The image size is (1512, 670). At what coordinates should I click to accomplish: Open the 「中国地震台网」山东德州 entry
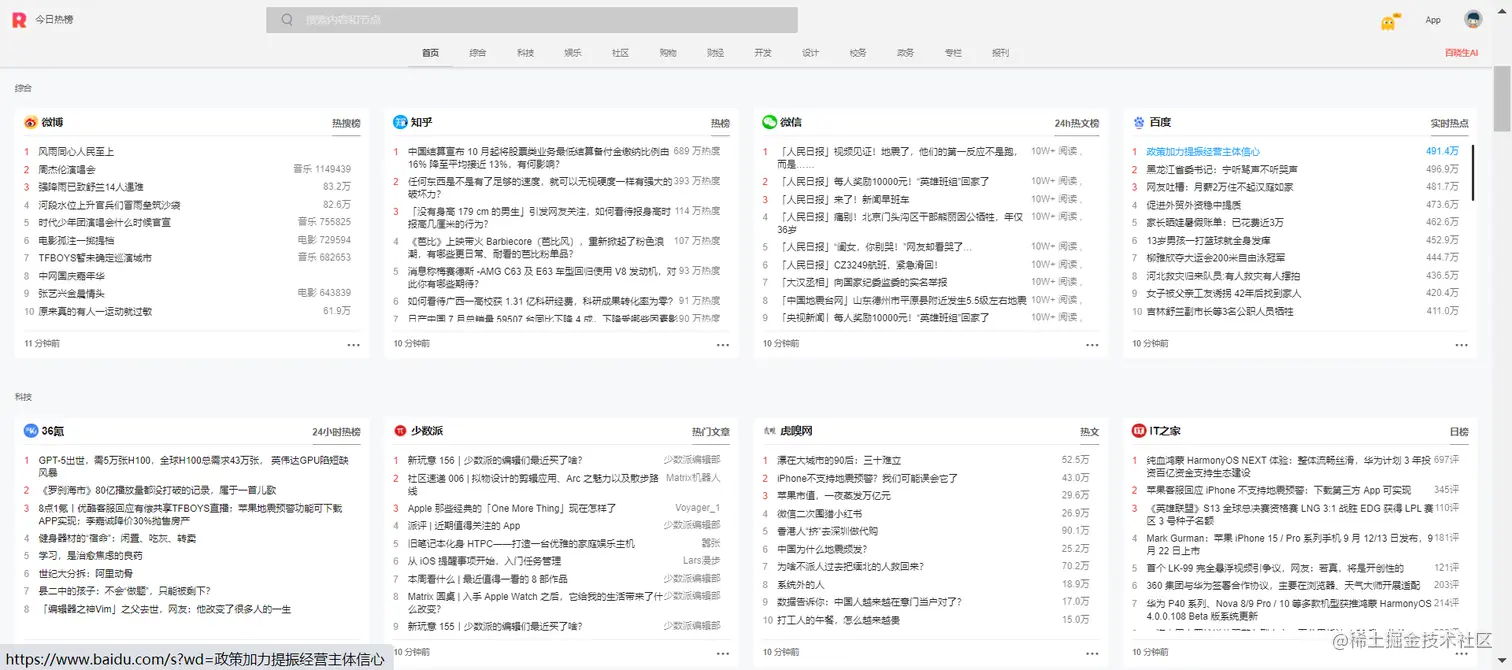click(x=901, y=299)
